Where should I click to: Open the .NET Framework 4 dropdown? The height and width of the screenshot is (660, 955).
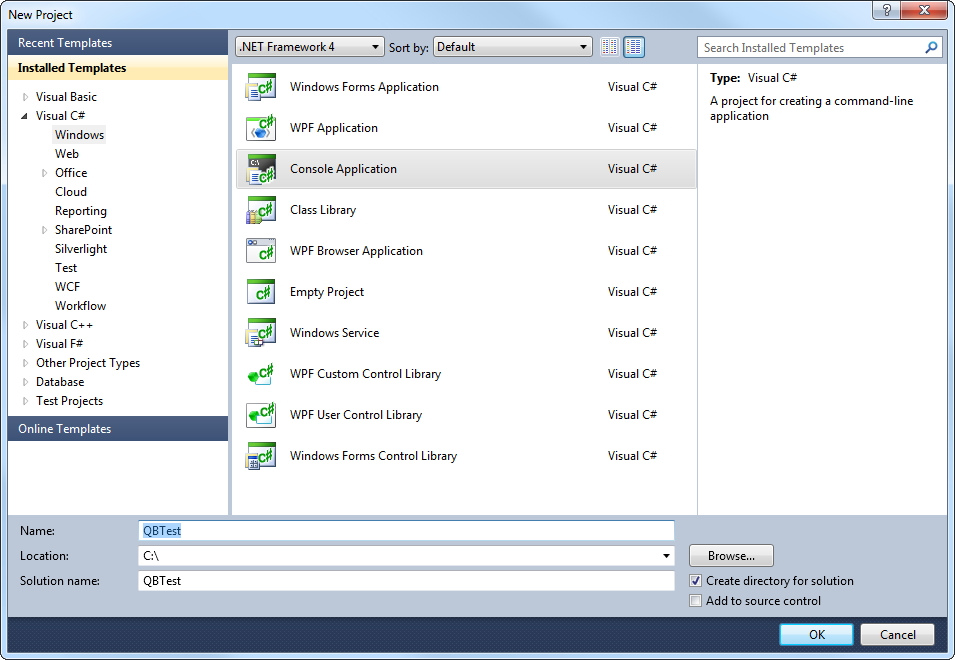pos(309,47)
